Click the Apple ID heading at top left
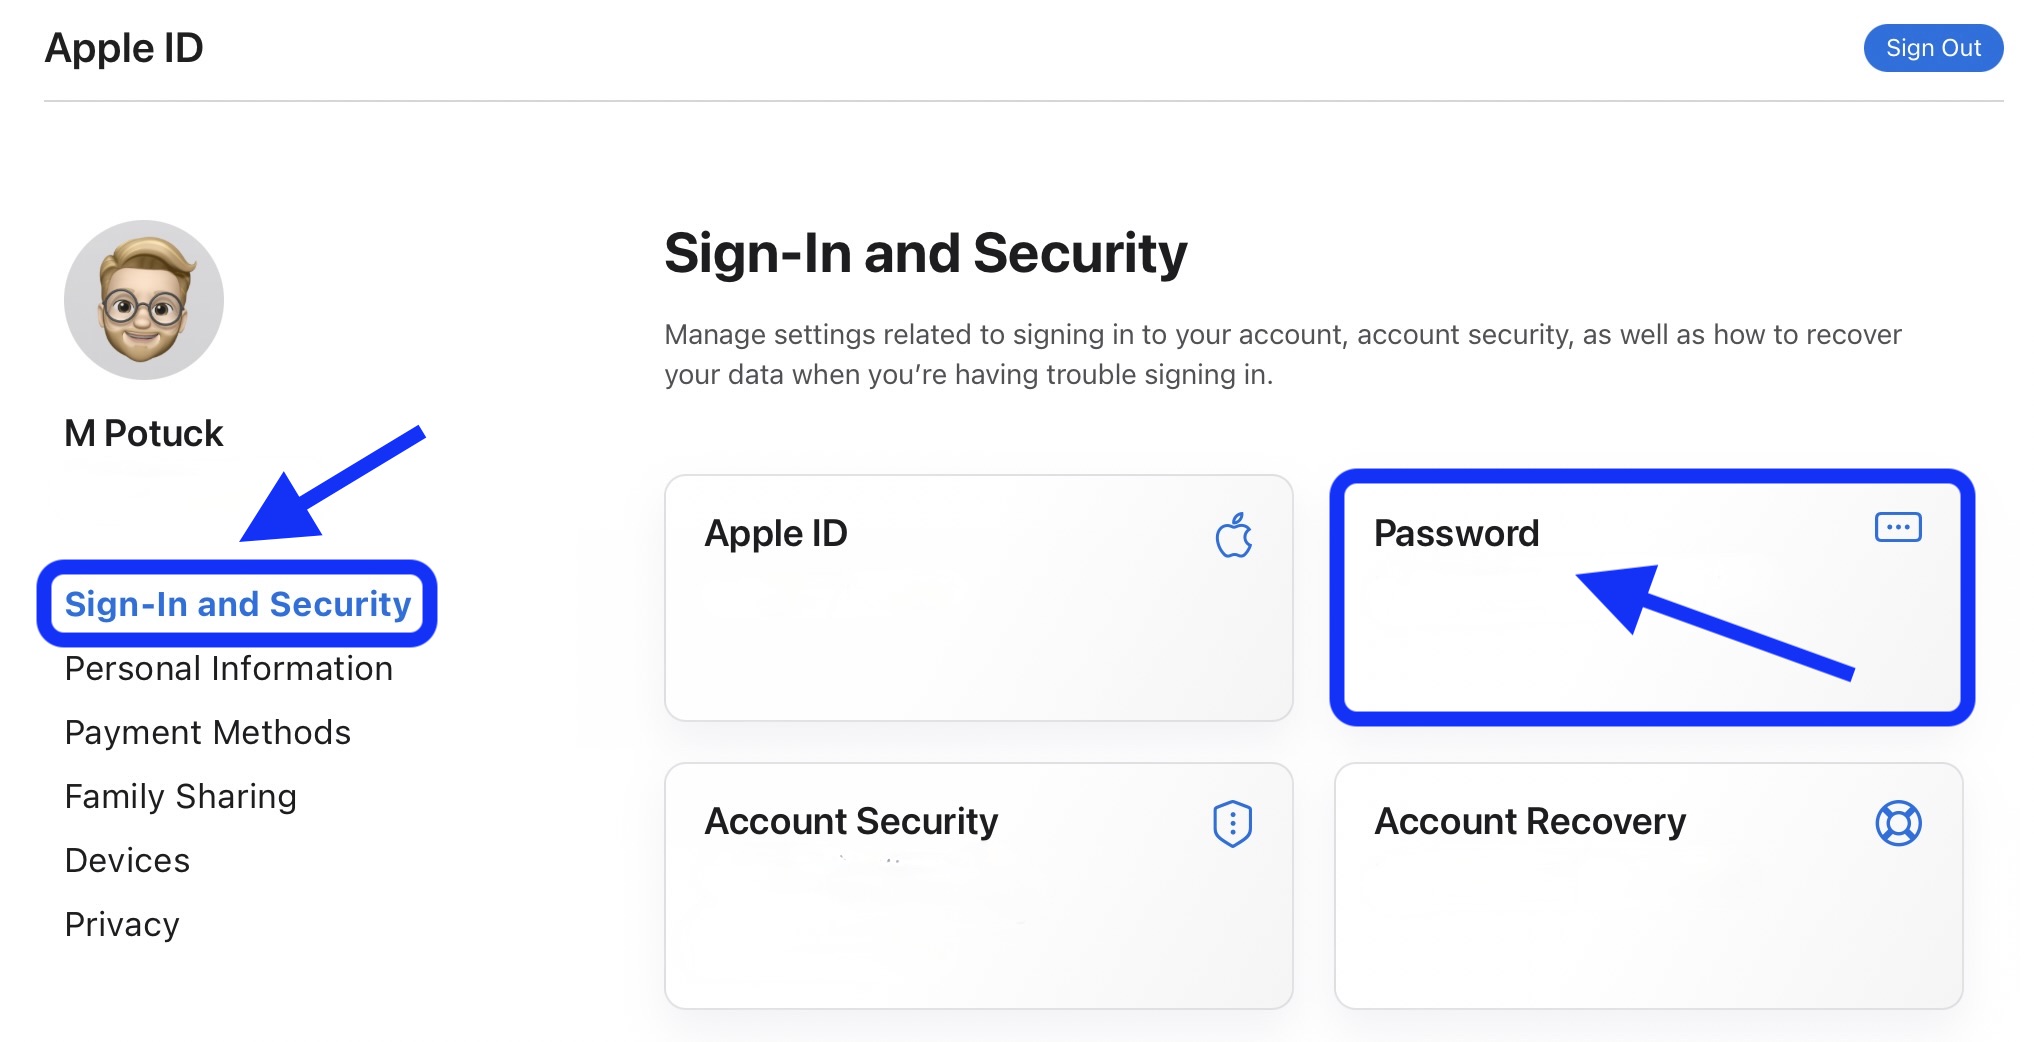Image resolution: width=2034 pixels, height=1042 pixels. tap(124, 47)
